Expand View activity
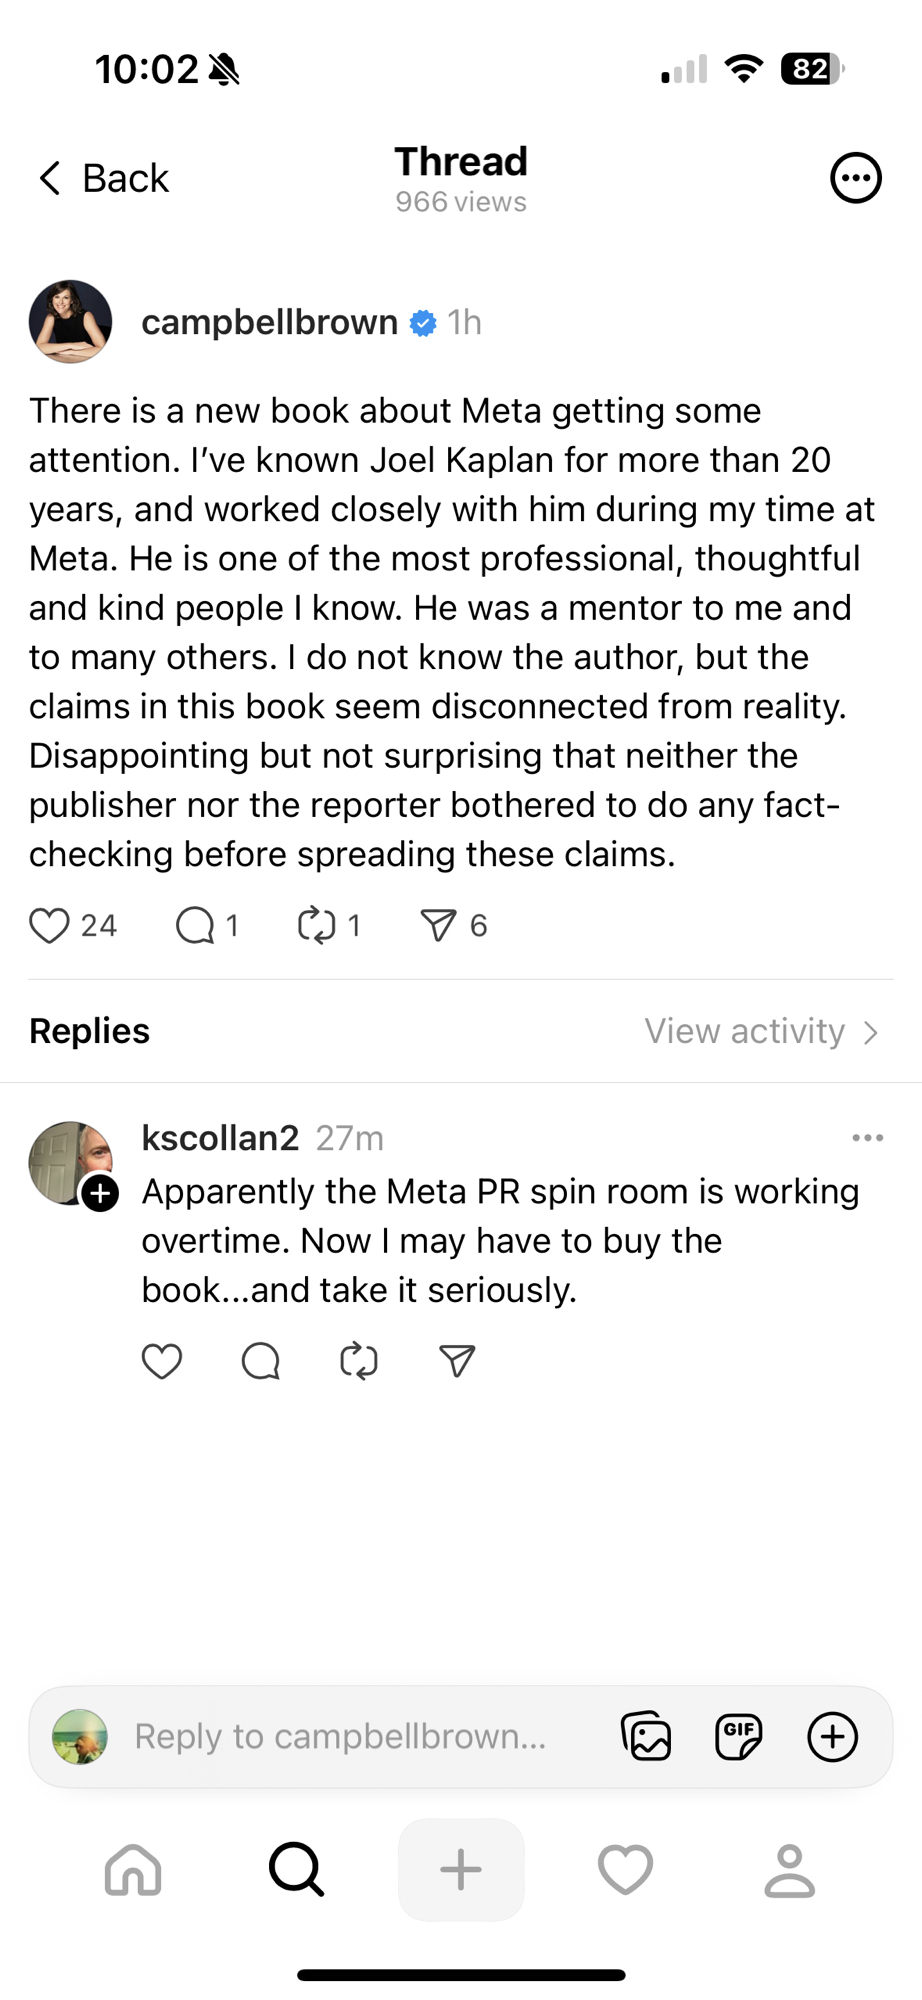The height and width of the screenshot is (2000, 922). point(761,1031)
